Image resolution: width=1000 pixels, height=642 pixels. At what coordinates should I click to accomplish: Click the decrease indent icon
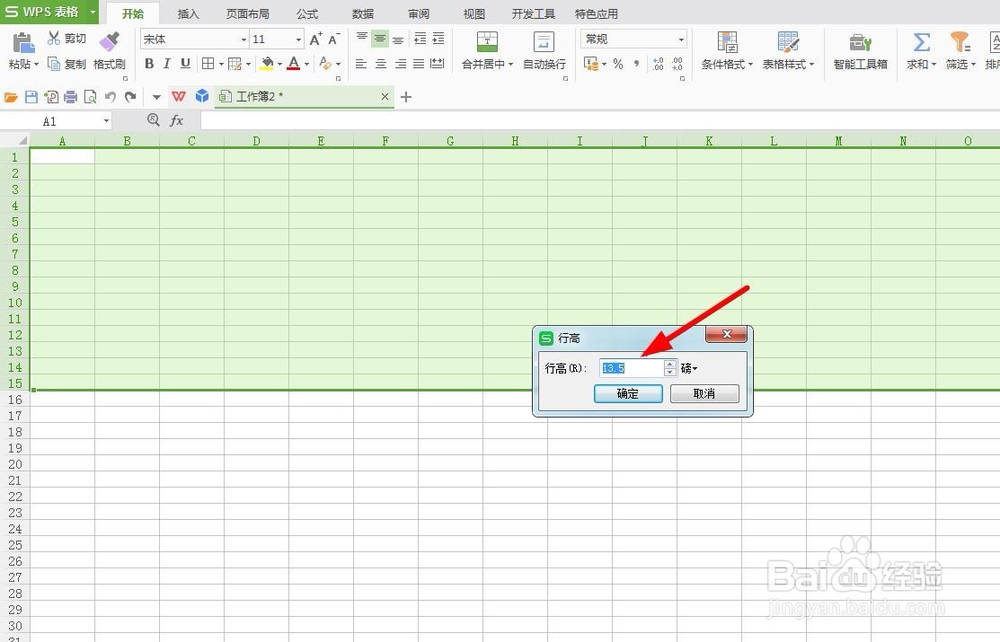pyautogui.click(x=420, y=39)
